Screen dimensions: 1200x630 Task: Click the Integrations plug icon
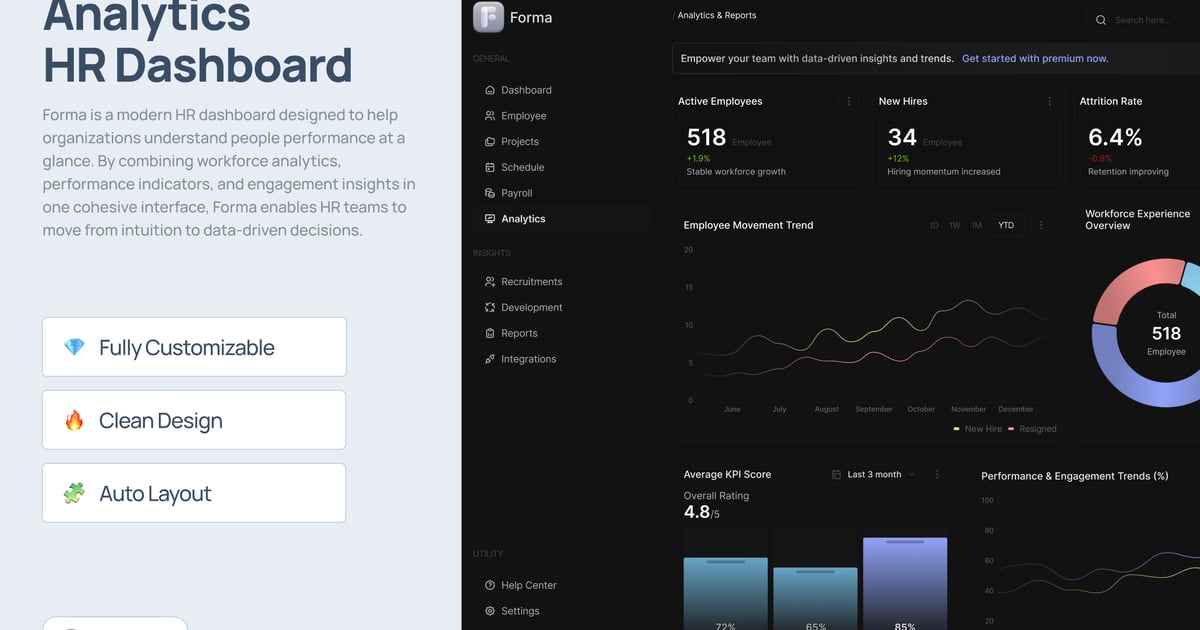490,359
